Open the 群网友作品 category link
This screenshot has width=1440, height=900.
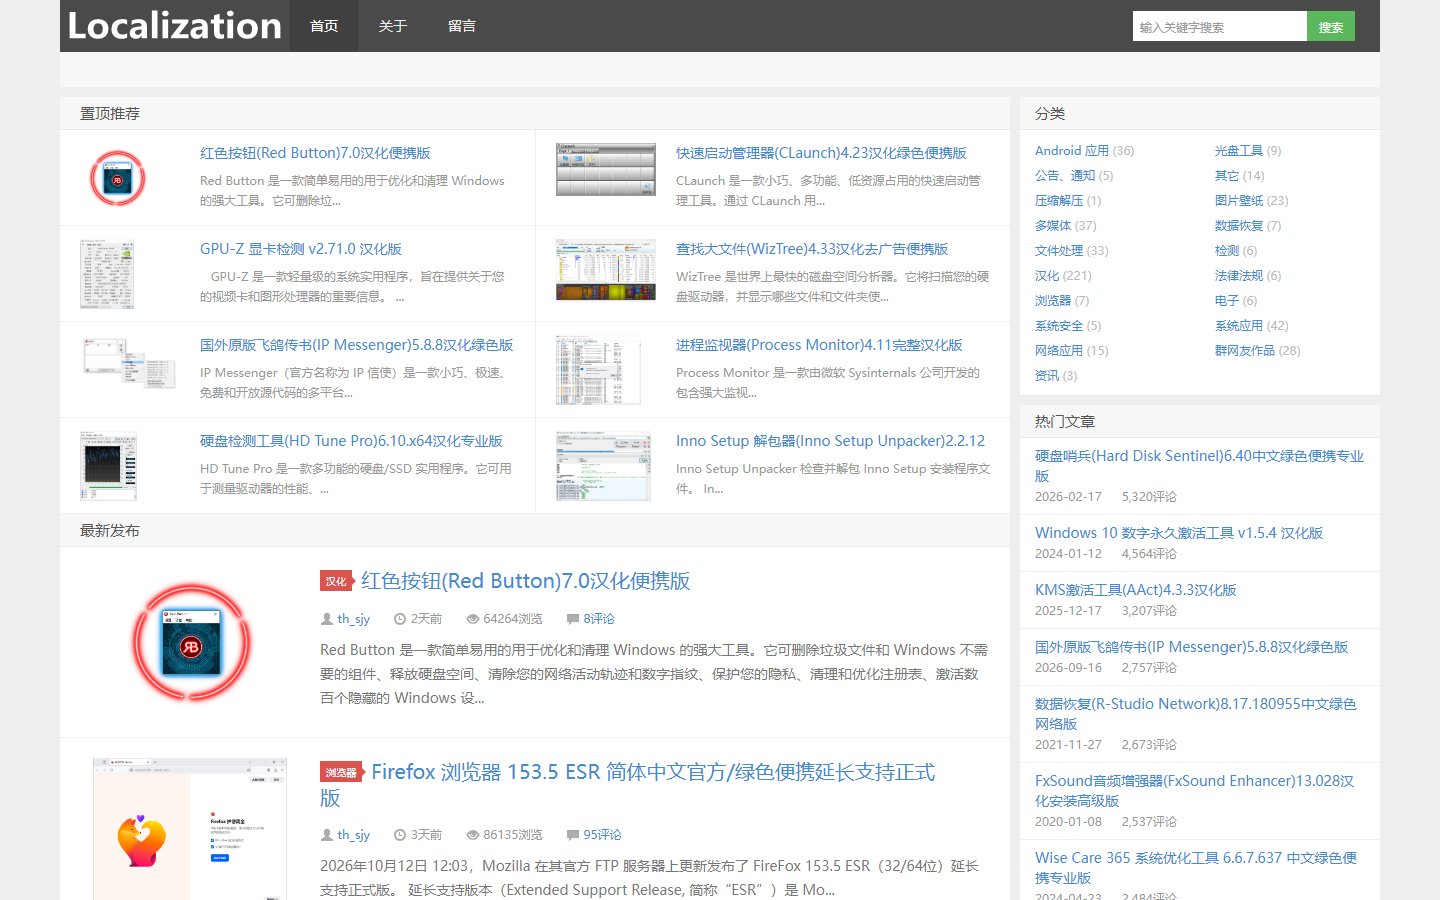coord(1245,351)
